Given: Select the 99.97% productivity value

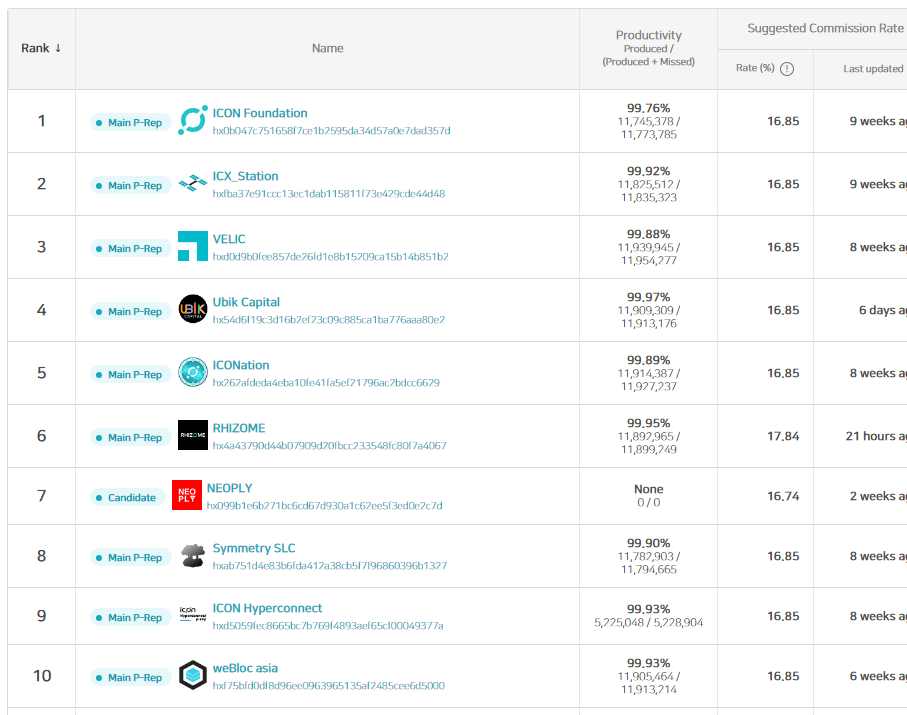Looking at the screenshot, I should [648, 297].
